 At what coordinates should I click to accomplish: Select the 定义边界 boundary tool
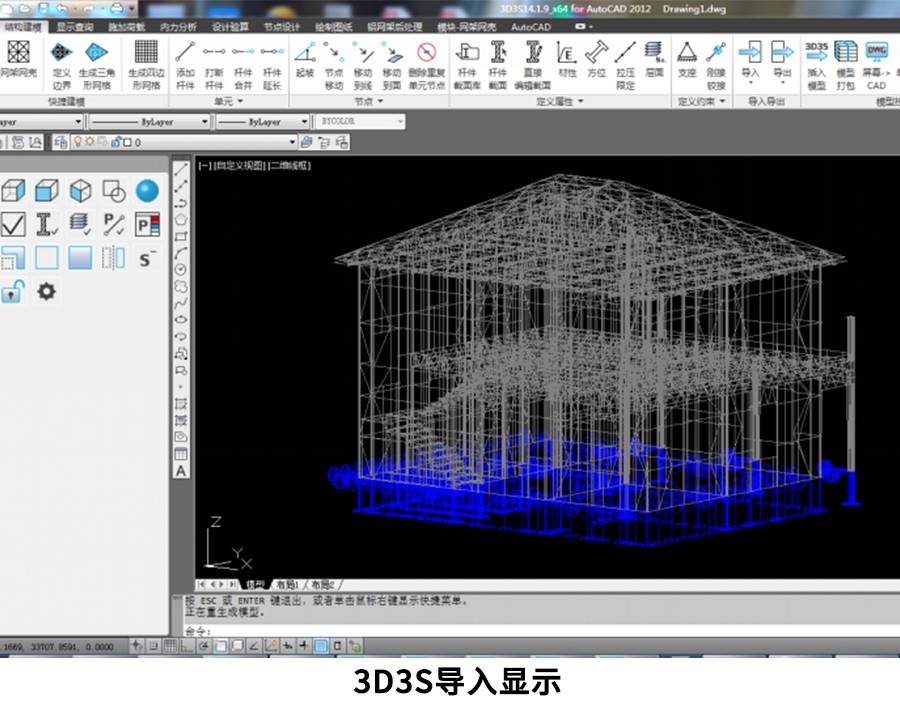click(x=61, y=65)
